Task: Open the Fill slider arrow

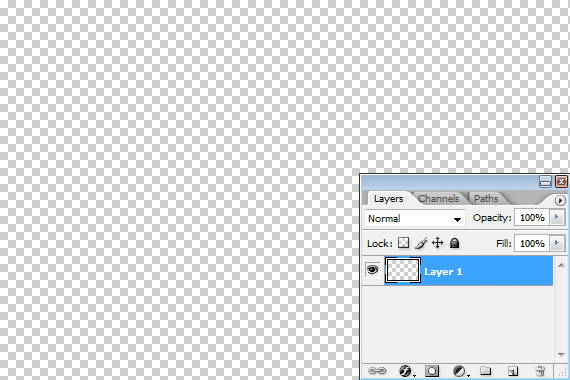Action: [557, 243]
